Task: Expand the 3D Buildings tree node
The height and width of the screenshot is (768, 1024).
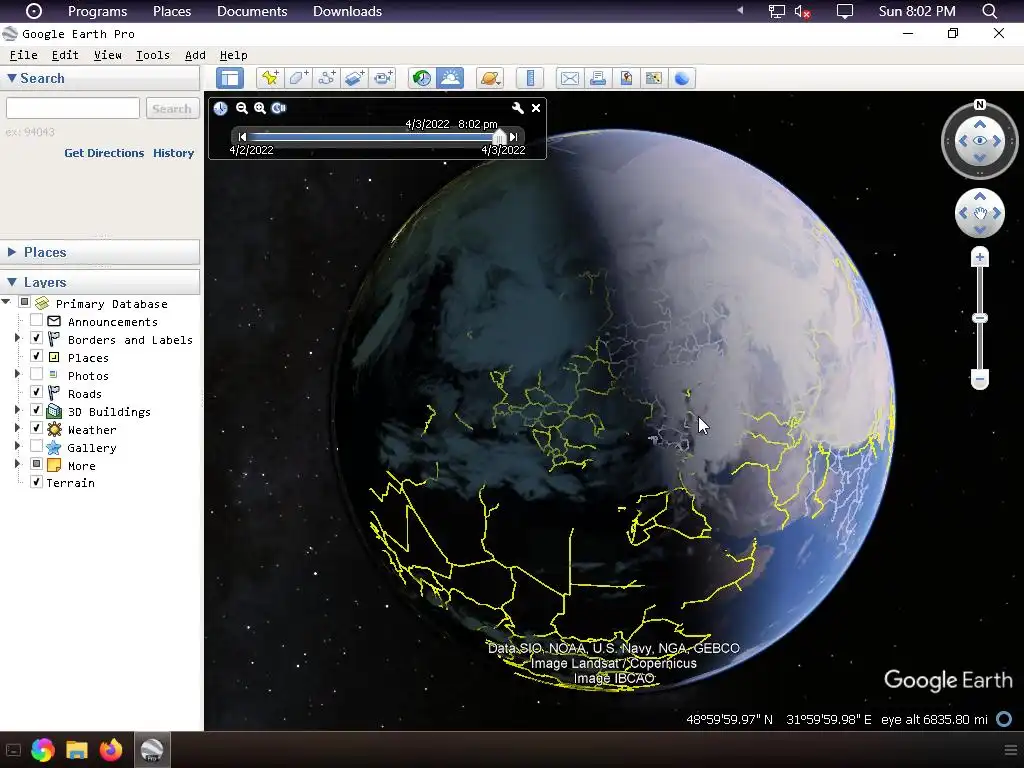Action: pos(18,410)
